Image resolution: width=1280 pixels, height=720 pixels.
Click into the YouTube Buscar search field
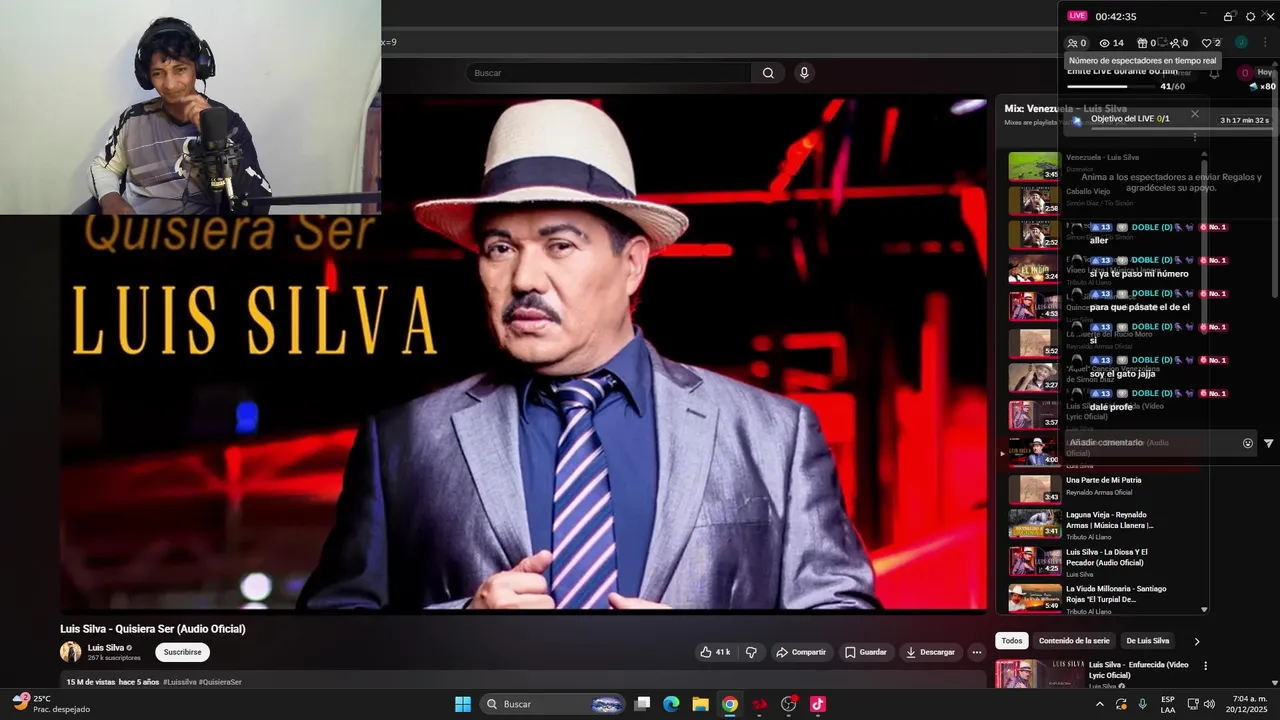point(608,73)
